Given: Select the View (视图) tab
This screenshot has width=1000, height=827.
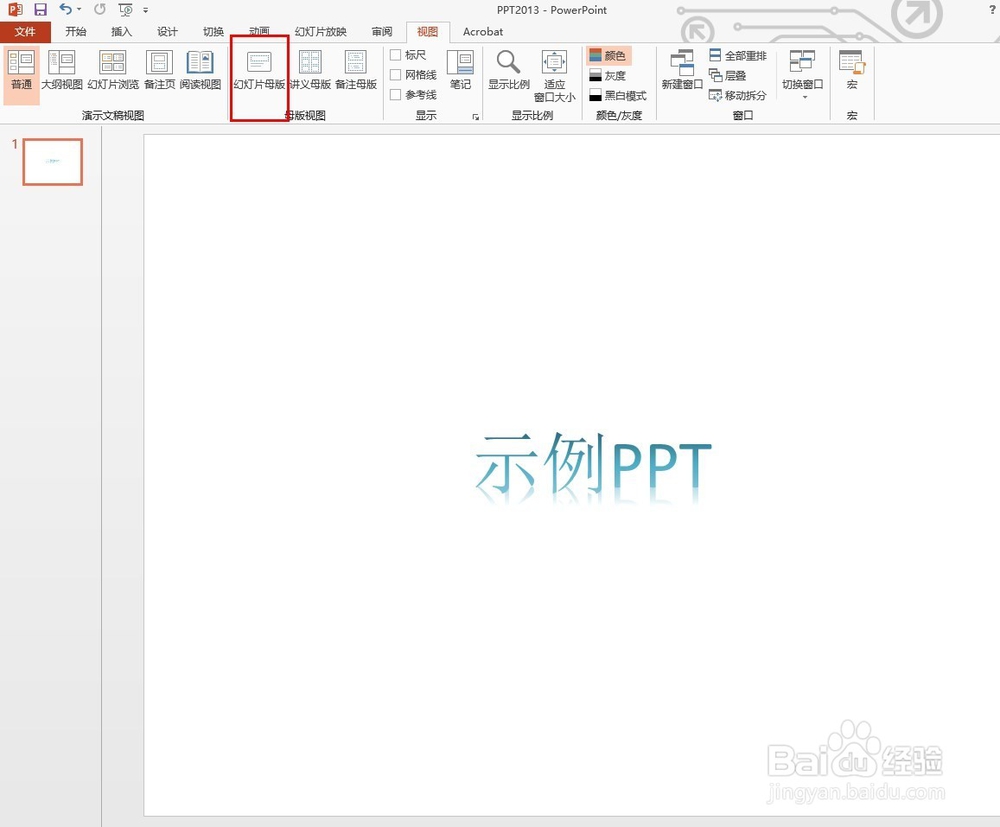Looking at the screenshot, I should click(427, 32).
